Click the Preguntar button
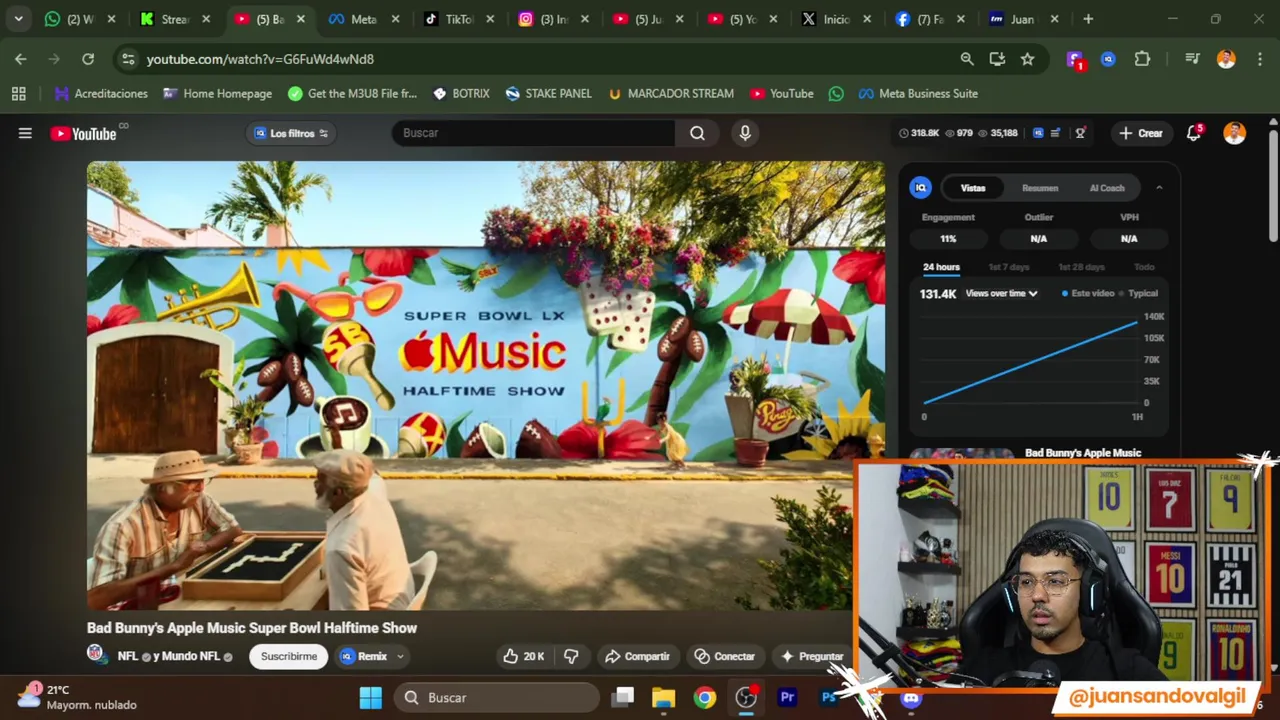 tap(811, 656)
